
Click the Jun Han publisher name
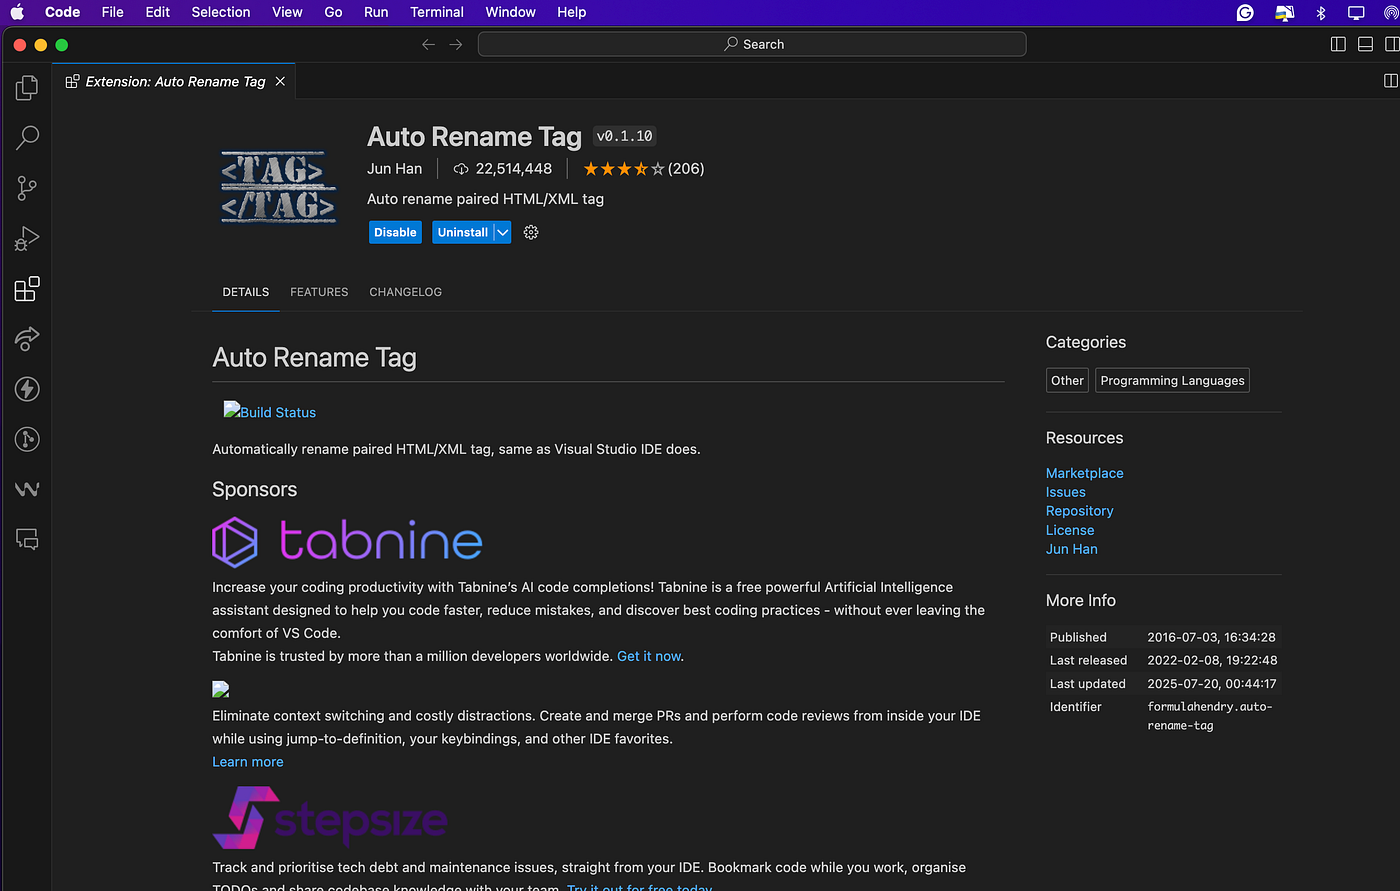pyautogui.click(x=395, y=169)
